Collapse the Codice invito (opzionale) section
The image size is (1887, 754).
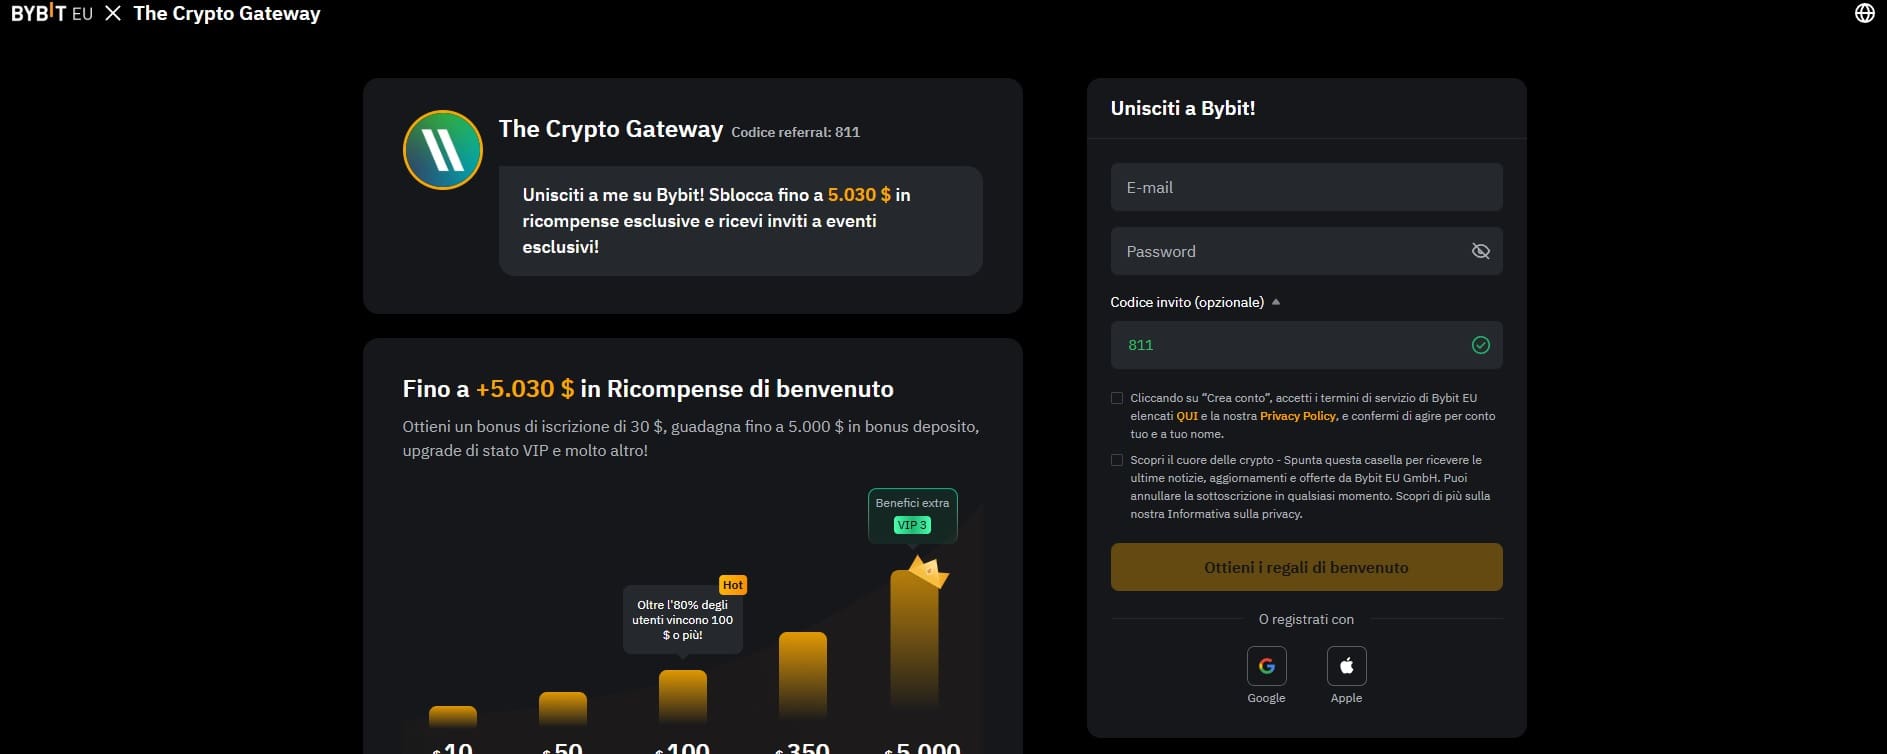(1195, 302)
